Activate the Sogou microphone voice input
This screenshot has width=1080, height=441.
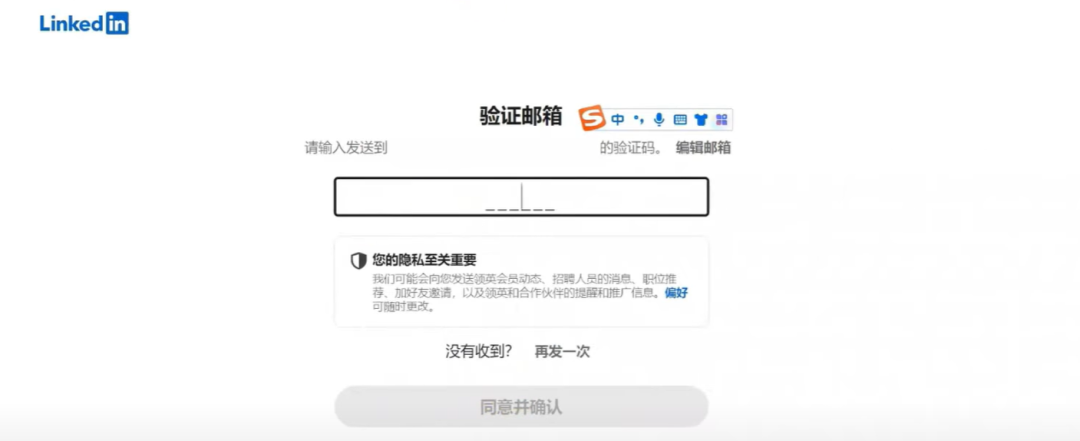coord(659,120)
